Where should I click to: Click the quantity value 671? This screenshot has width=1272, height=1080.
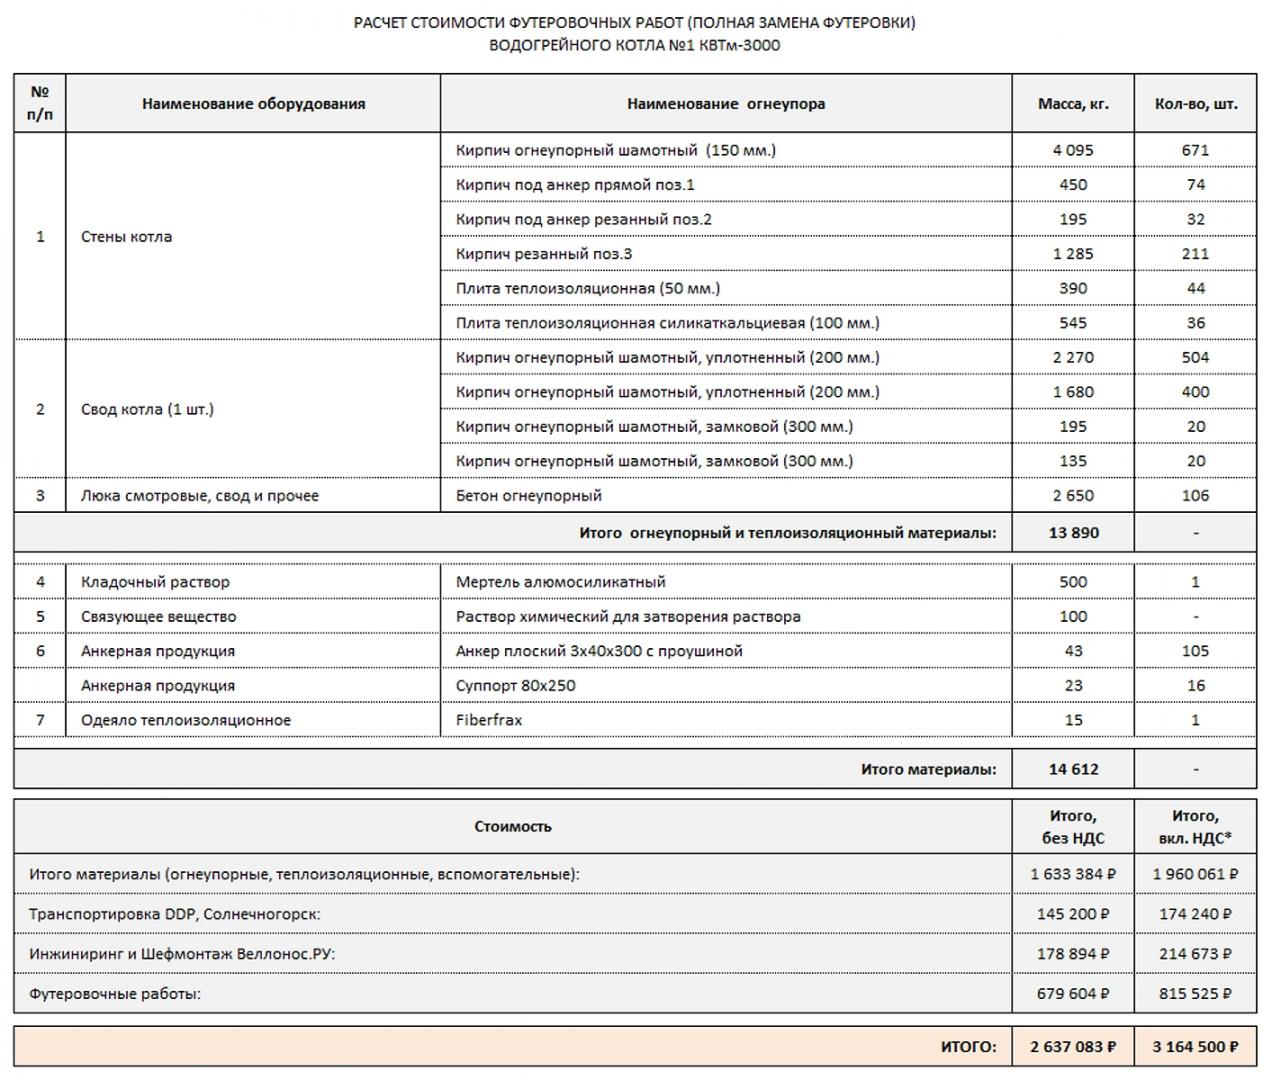tap(1195, 150)
